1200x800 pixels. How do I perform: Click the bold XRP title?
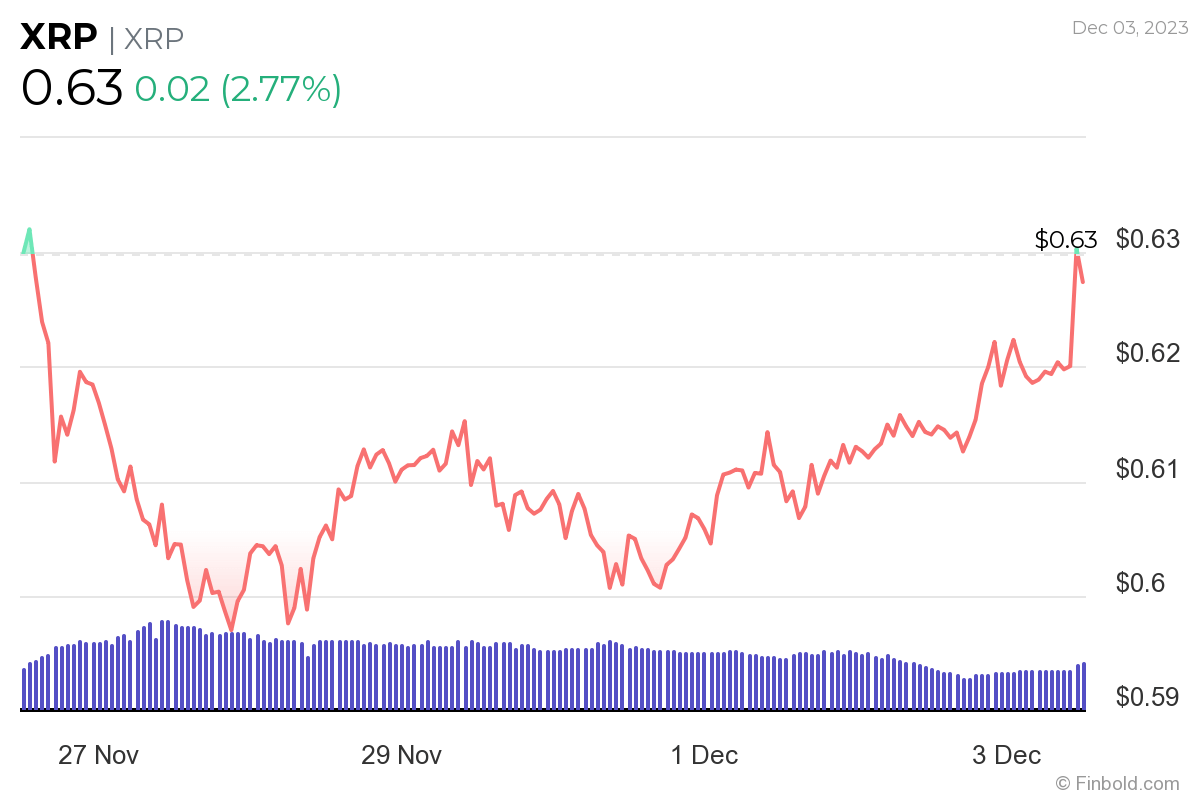[59, 38]
